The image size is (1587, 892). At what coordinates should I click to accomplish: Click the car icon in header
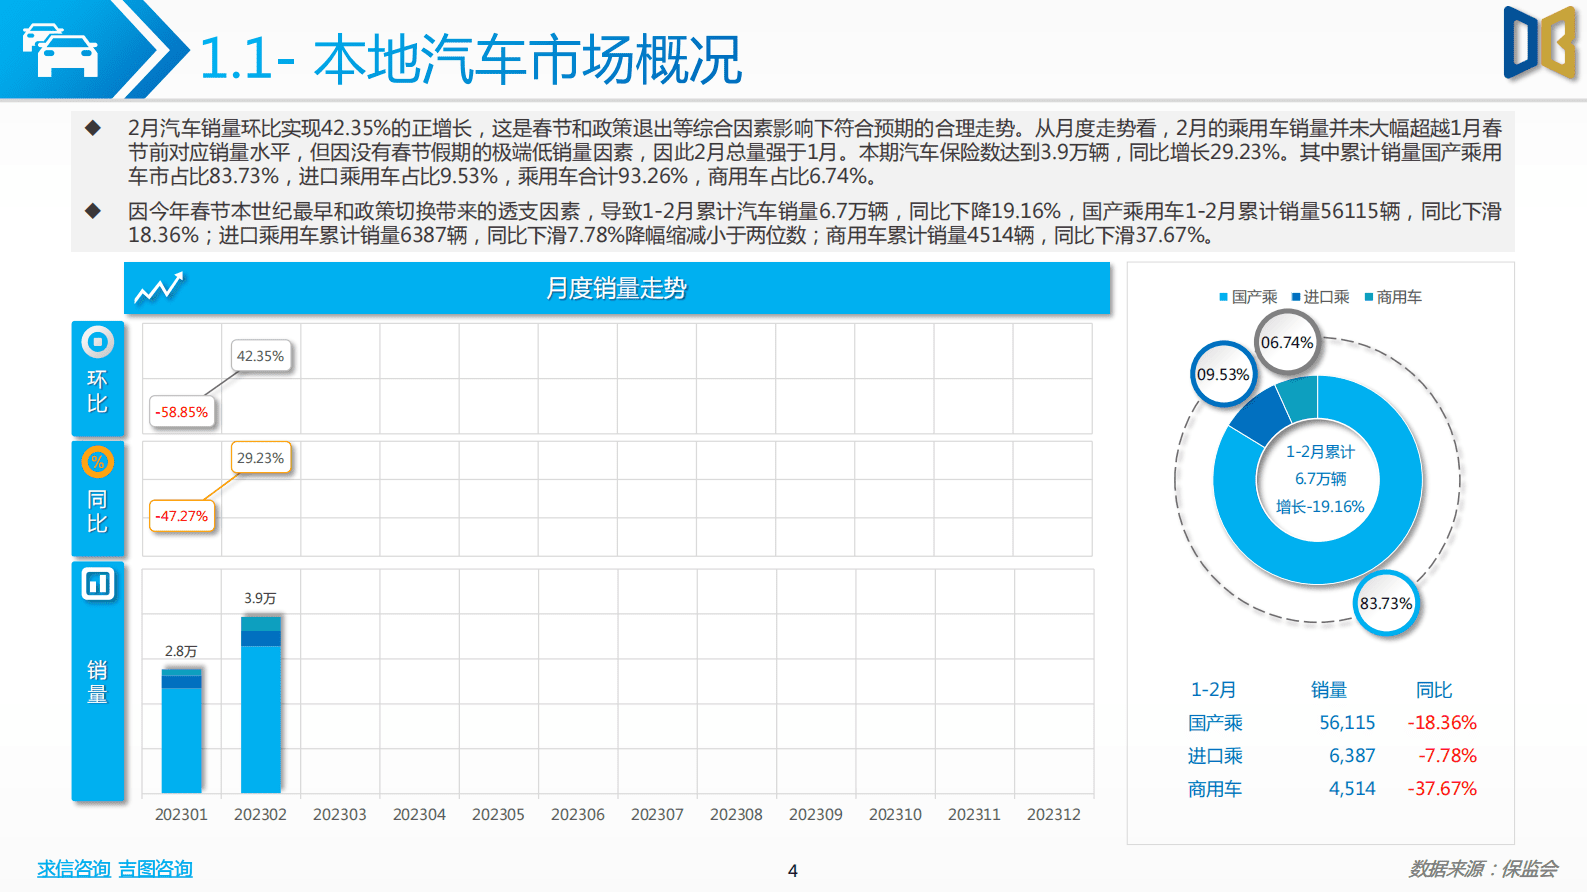click(60, 50)
